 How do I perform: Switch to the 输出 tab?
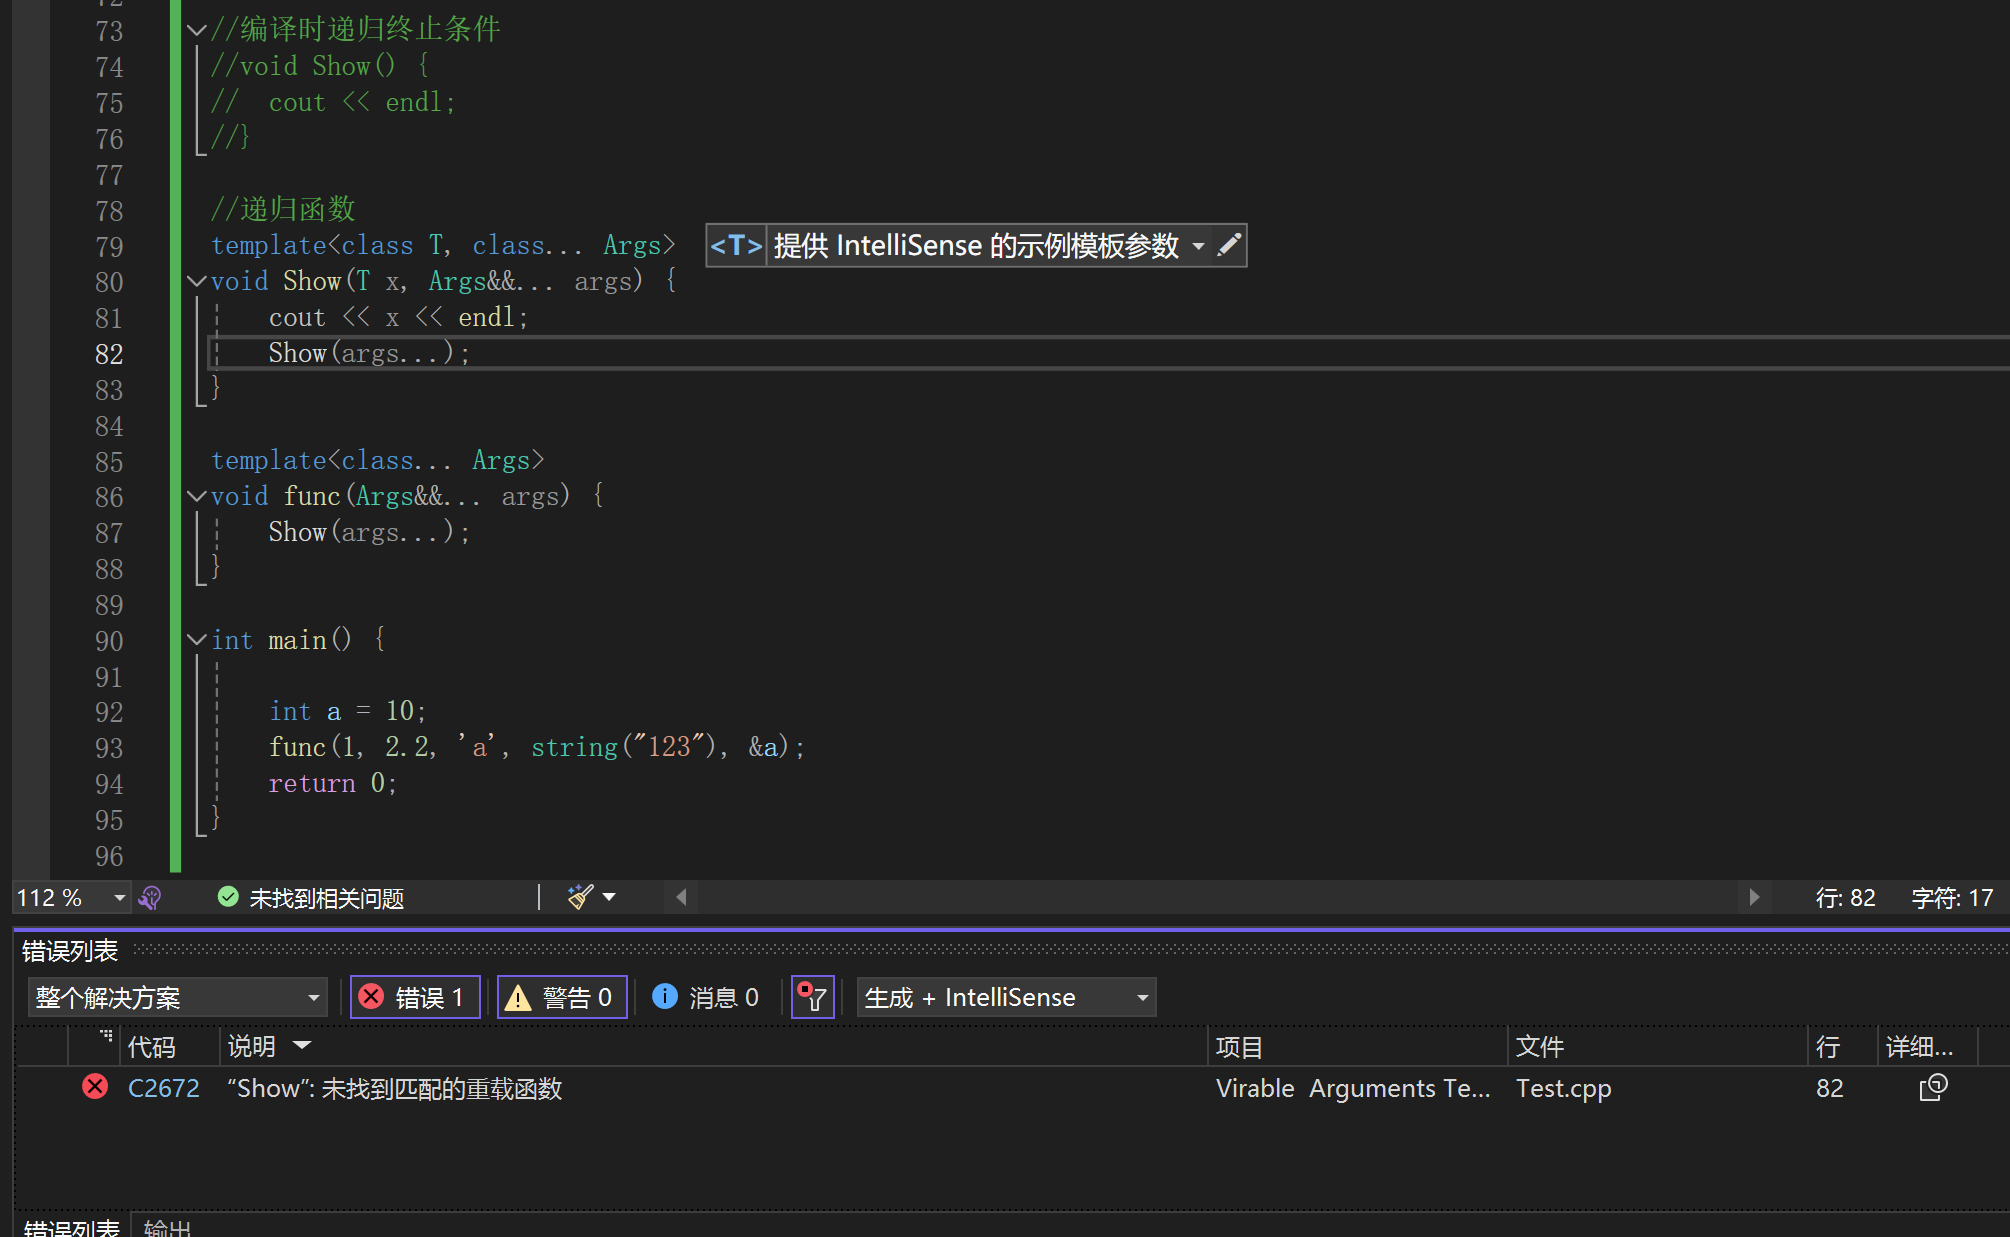(x=167, y=1228)
